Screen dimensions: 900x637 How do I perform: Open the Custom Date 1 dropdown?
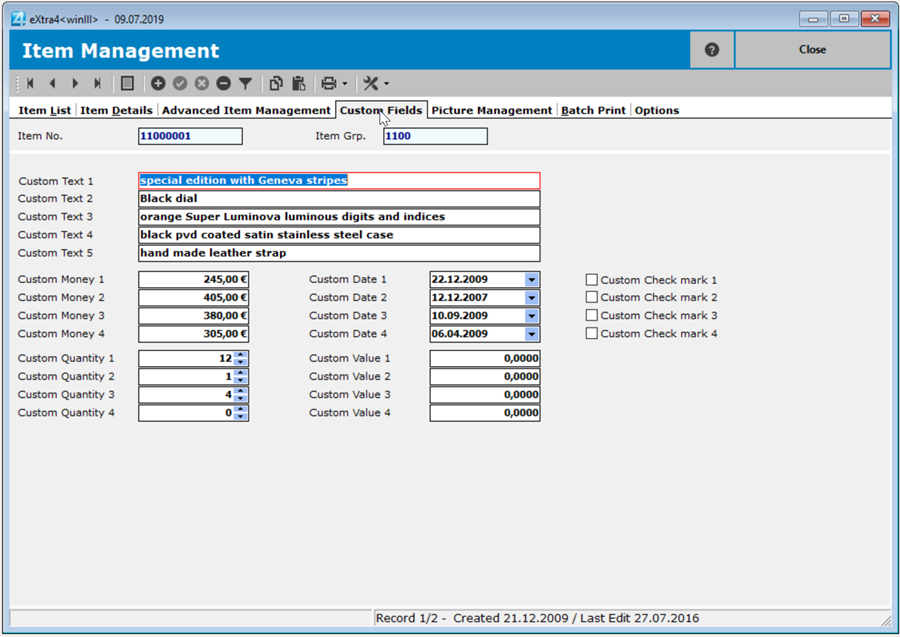[x=532, y=280]
